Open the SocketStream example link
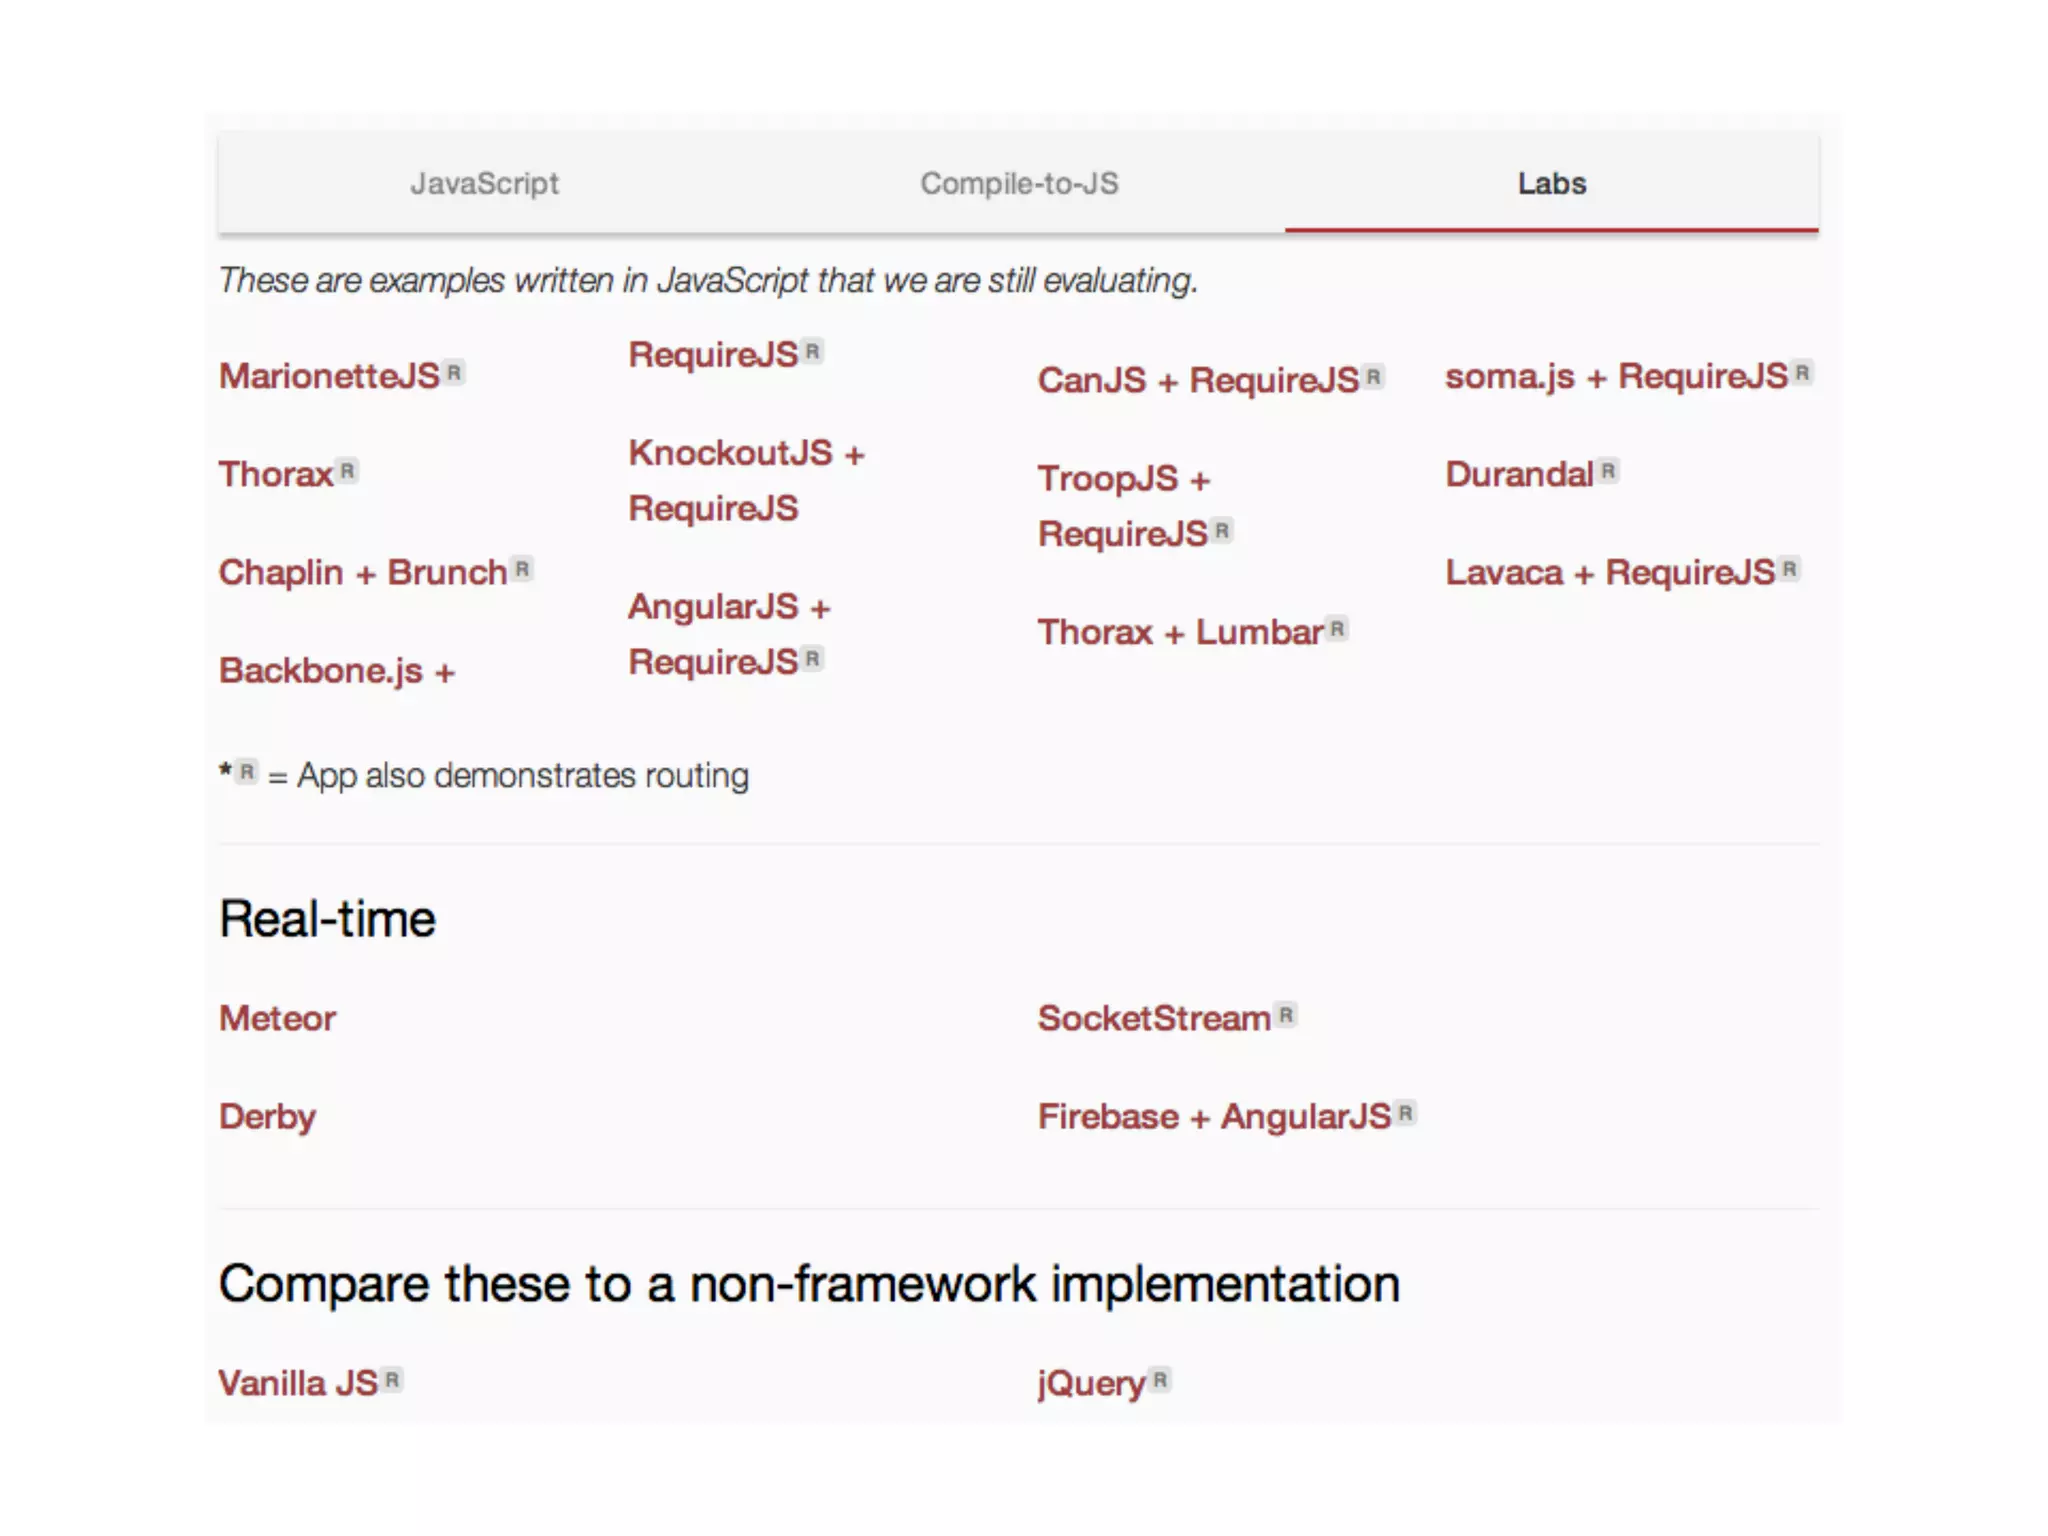Viewport: 2048px width, 1536px height. pyautogui.click(x=1153, y=1019)
